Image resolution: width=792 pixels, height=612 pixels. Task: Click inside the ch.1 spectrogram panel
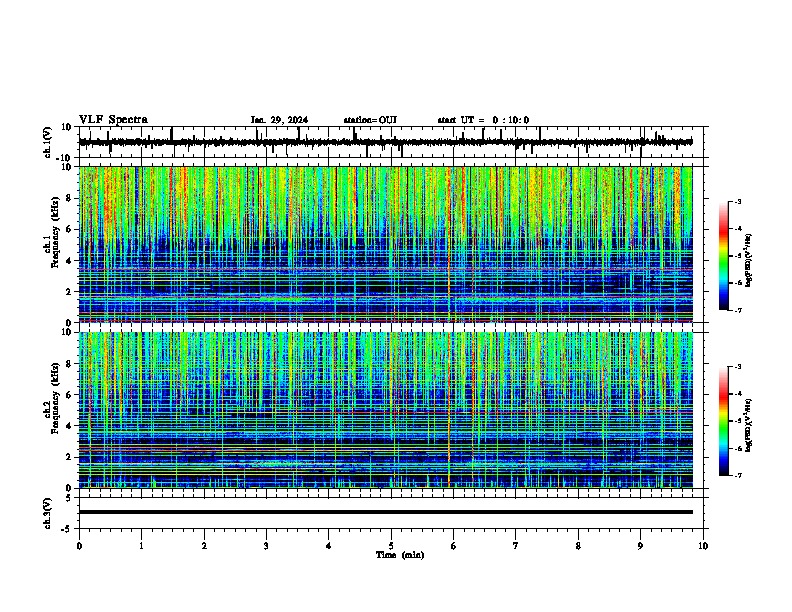385,244
